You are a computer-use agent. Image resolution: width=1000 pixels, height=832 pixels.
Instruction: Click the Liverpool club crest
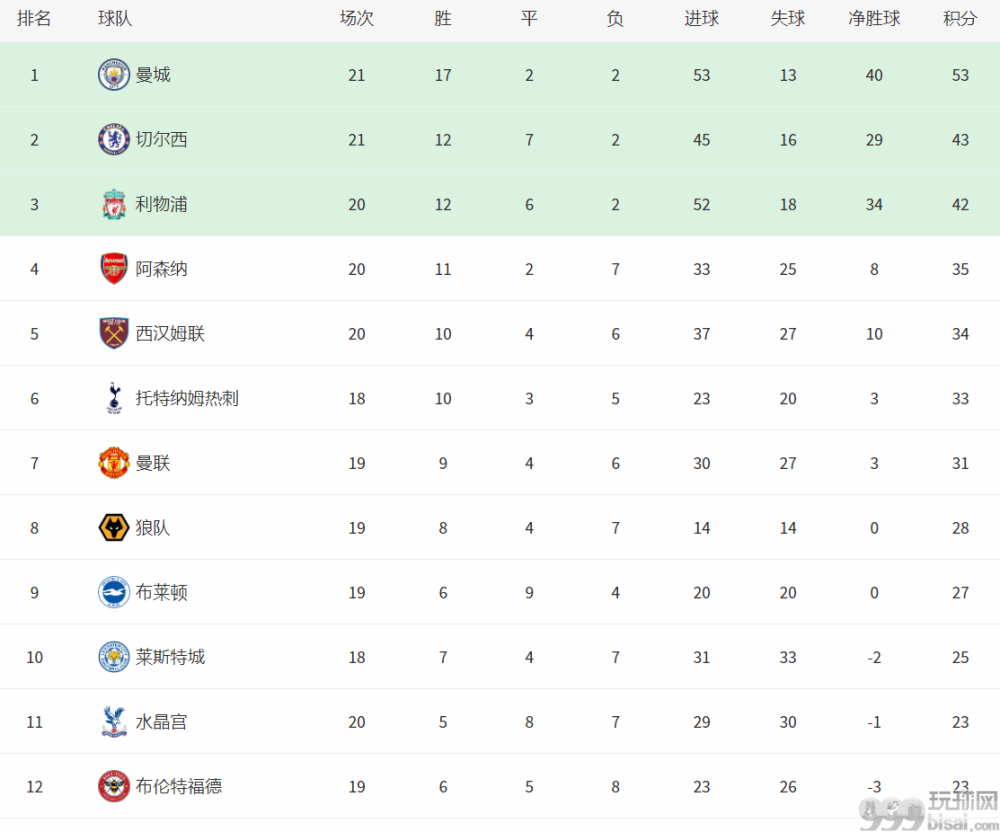pos(114,204)
